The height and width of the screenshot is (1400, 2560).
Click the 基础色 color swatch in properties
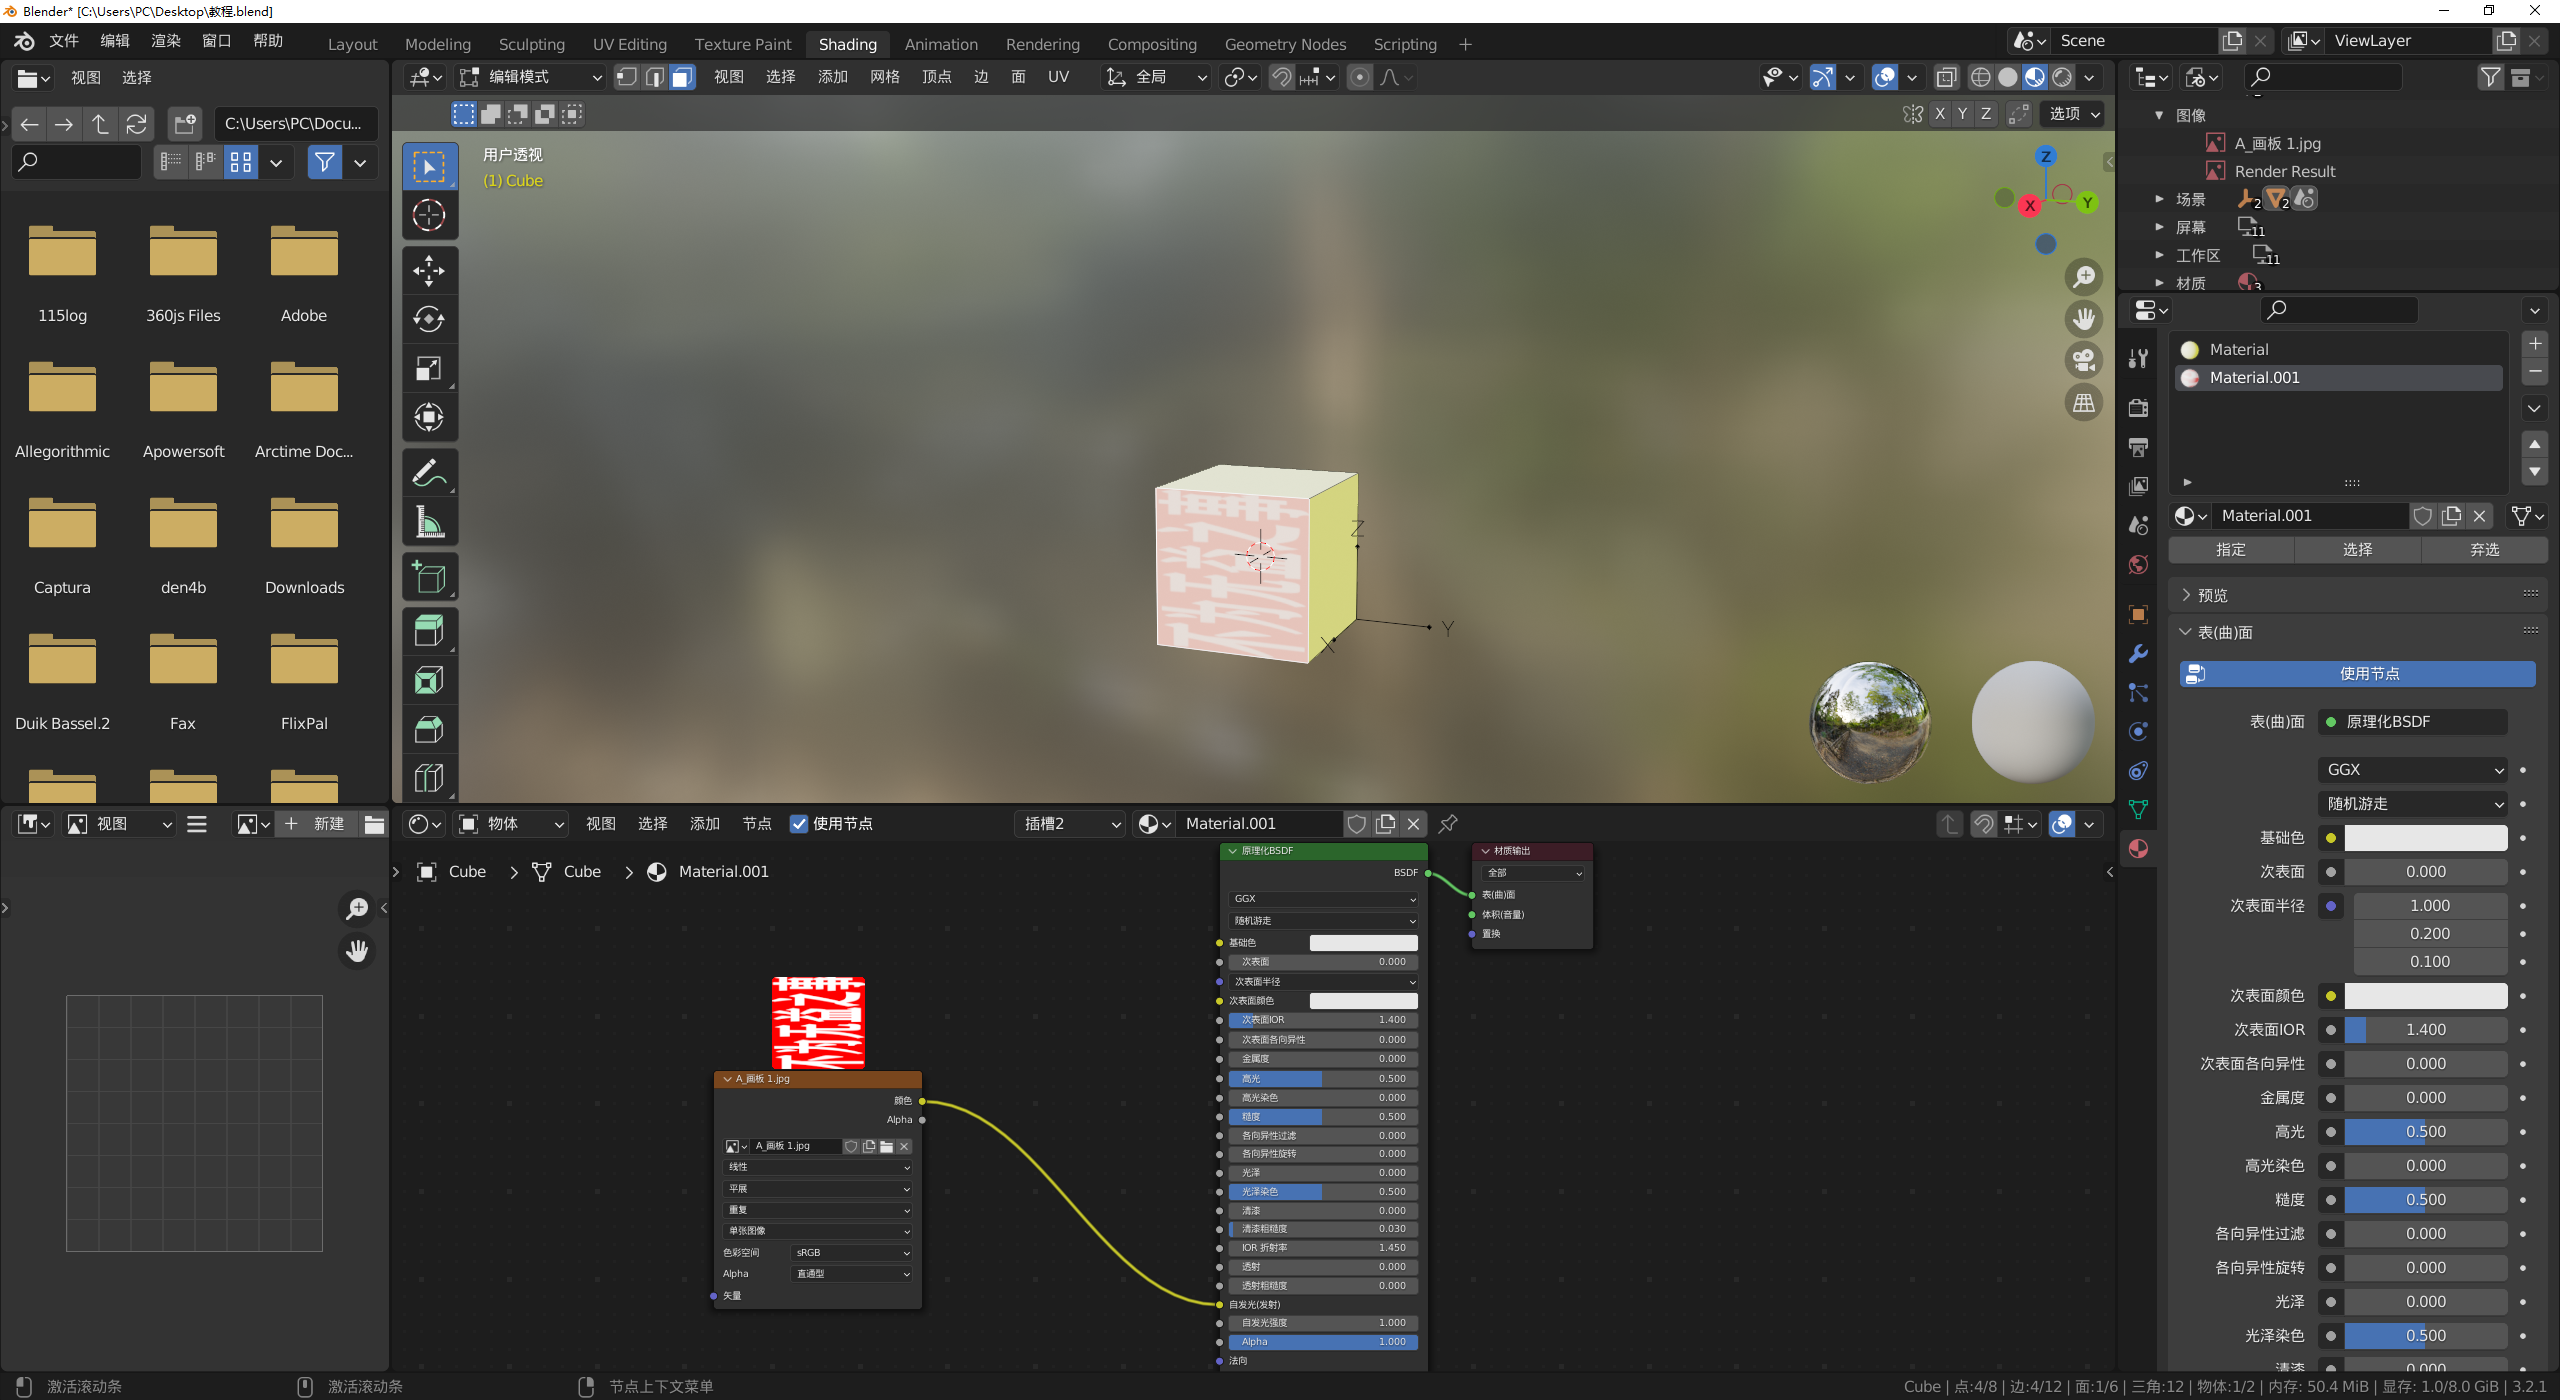point(2425,838)
